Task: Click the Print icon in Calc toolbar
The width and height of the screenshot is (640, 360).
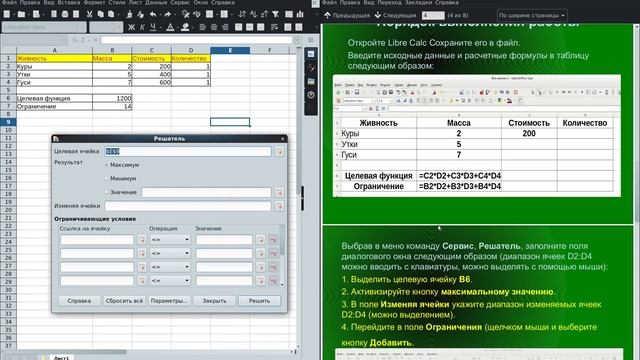Action: click(64, 14)
